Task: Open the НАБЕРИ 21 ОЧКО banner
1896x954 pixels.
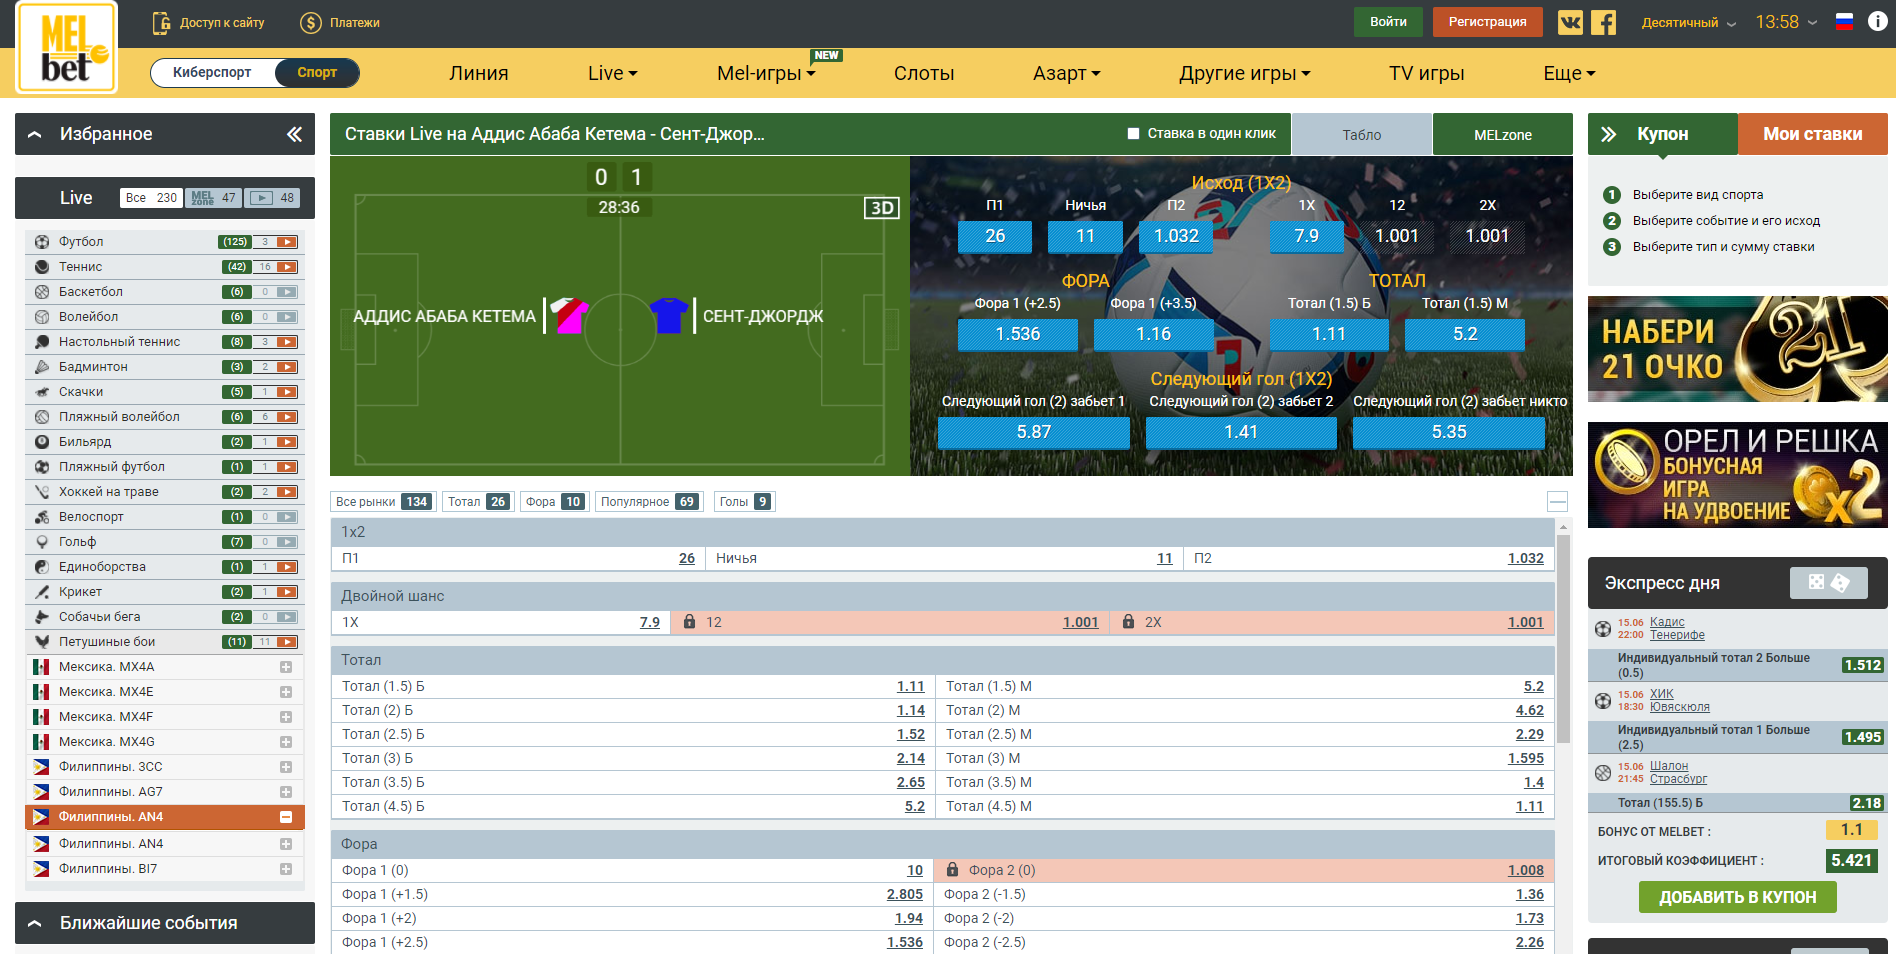Action: coord(1737,349)
